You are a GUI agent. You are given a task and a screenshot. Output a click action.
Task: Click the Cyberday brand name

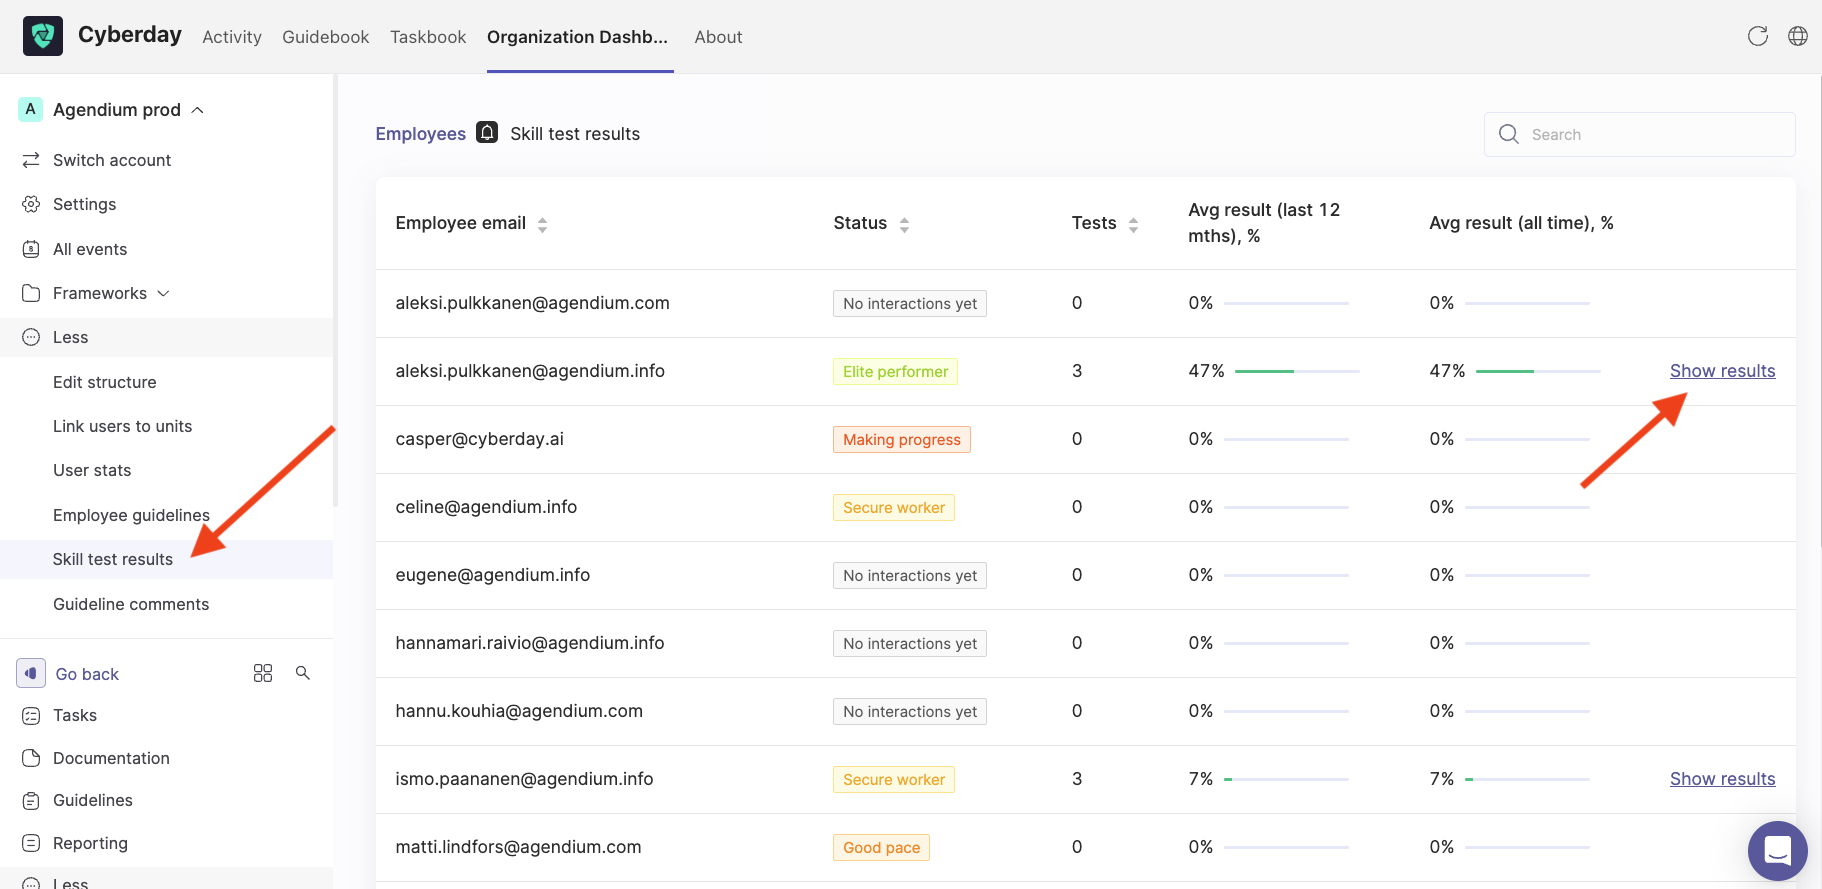coord(130,34)
